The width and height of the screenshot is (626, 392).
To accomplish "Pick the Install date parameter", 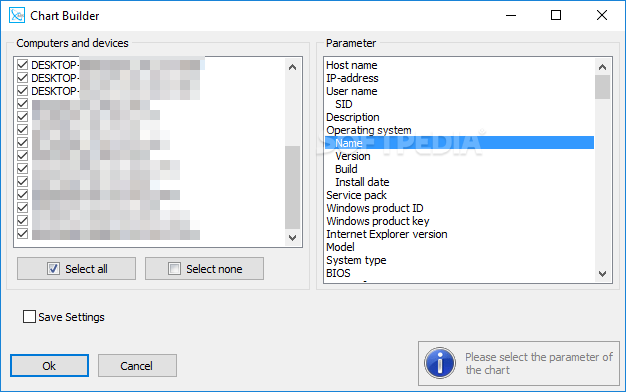I will (x=459, y=182).
